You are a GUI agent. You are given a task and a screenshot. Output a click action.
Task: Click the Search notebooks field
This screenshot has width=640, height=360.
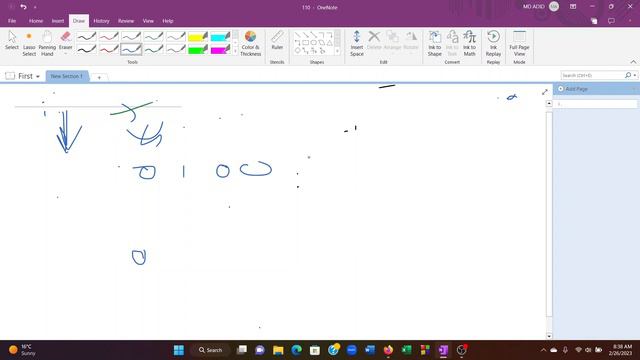(x=592, y=75)
